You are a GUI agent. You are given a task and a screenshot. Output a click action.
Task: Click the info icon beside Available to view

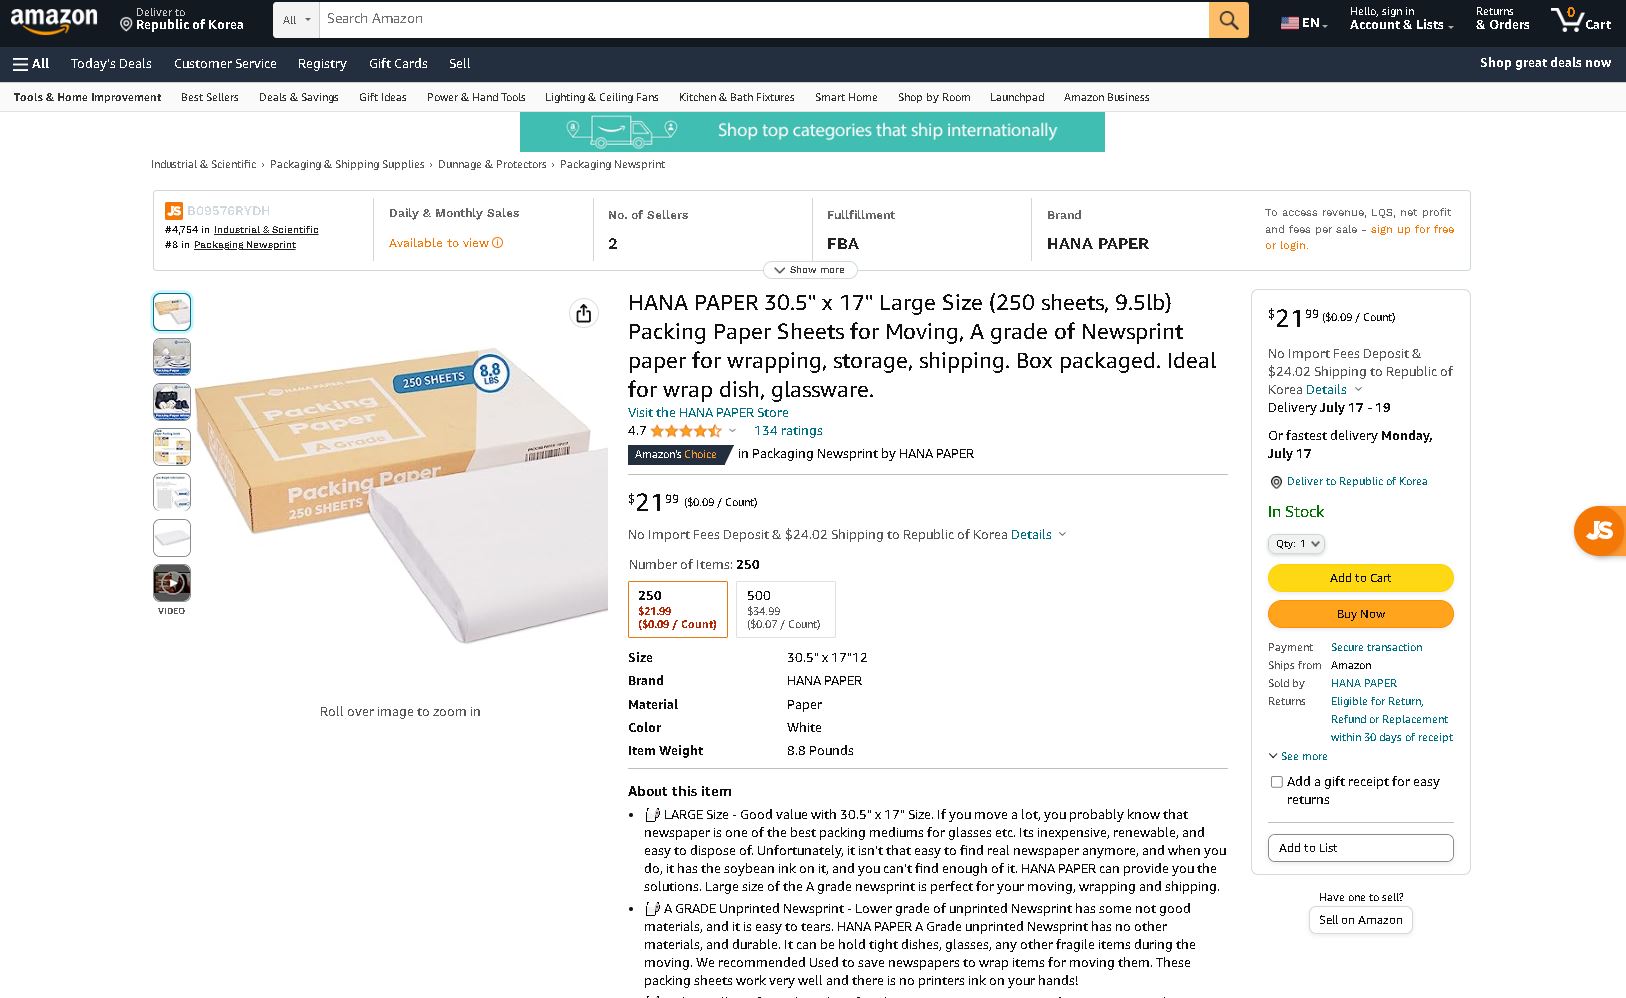click(x=498, y=243)
